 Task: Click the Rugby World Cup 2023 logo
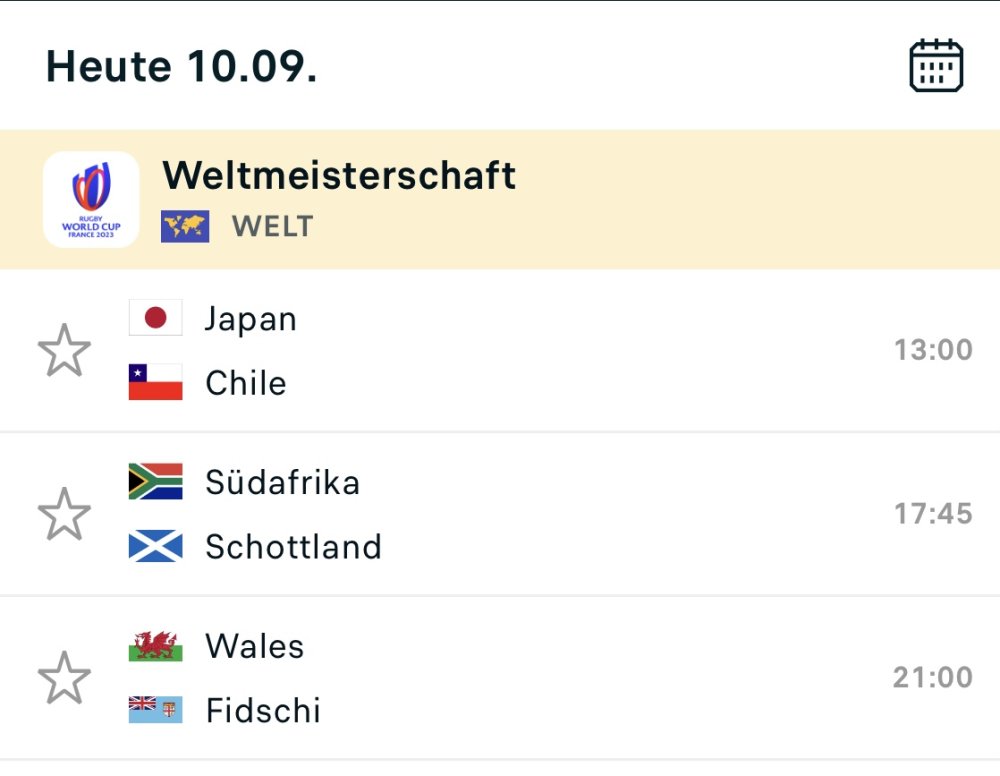pyautogui.click(x=91, y=199)
